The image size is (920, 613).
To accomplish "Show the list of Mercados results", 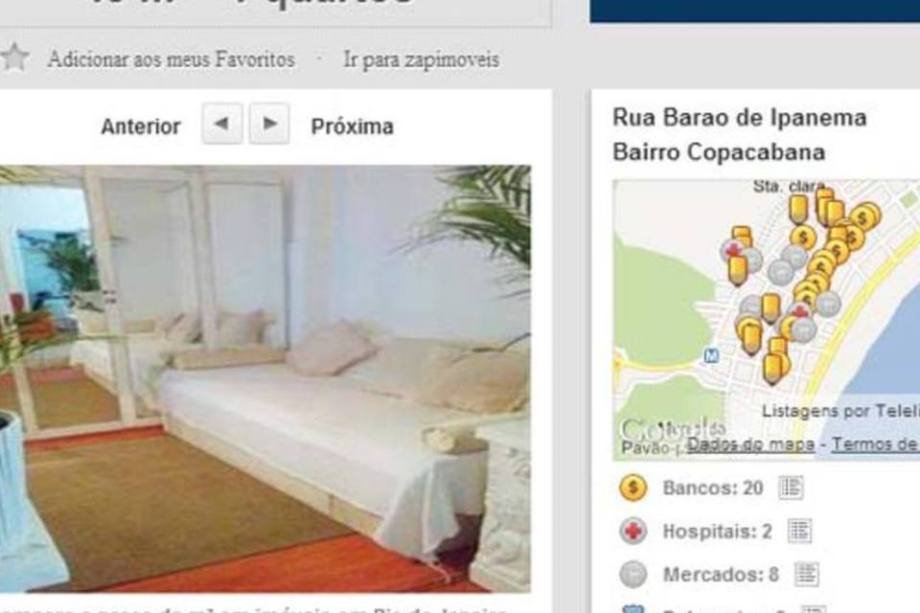I will pos(806,574).
